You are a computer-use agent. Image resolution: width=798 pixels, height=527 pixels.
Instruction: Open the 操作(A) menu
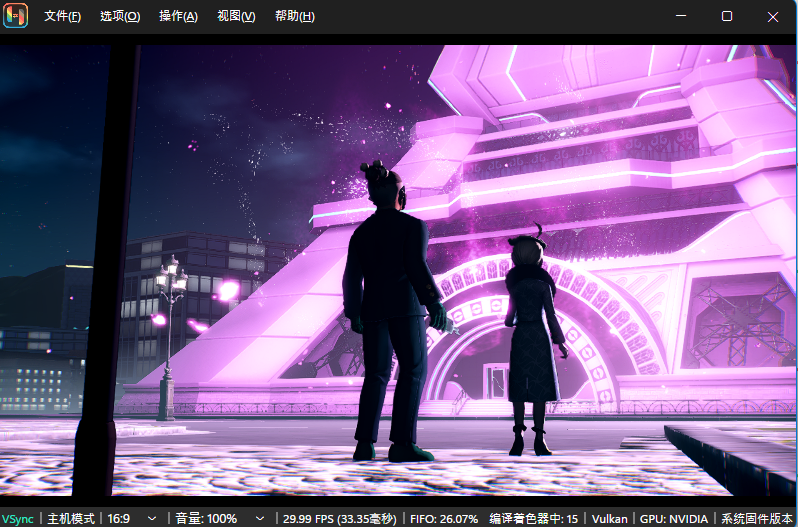point(178,17)
